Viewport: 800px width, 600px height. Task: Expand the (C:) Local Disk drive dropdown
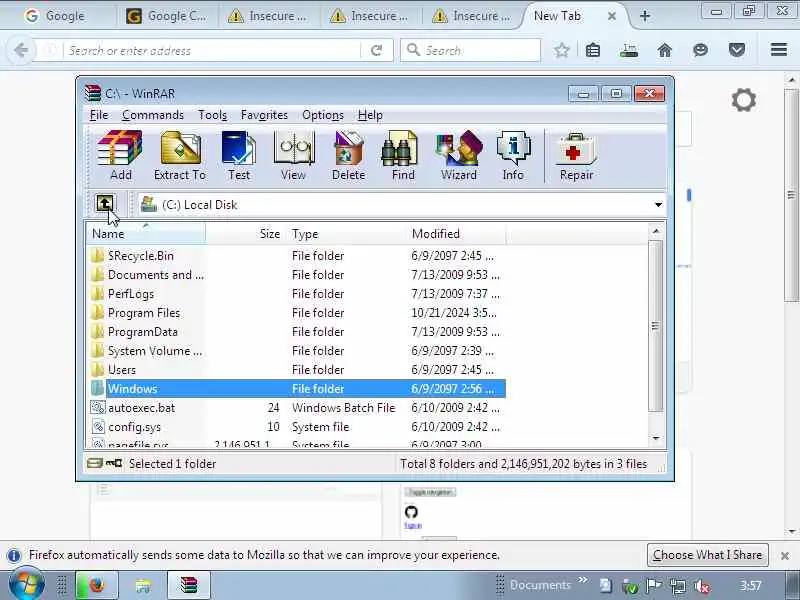tap(658, 205)
